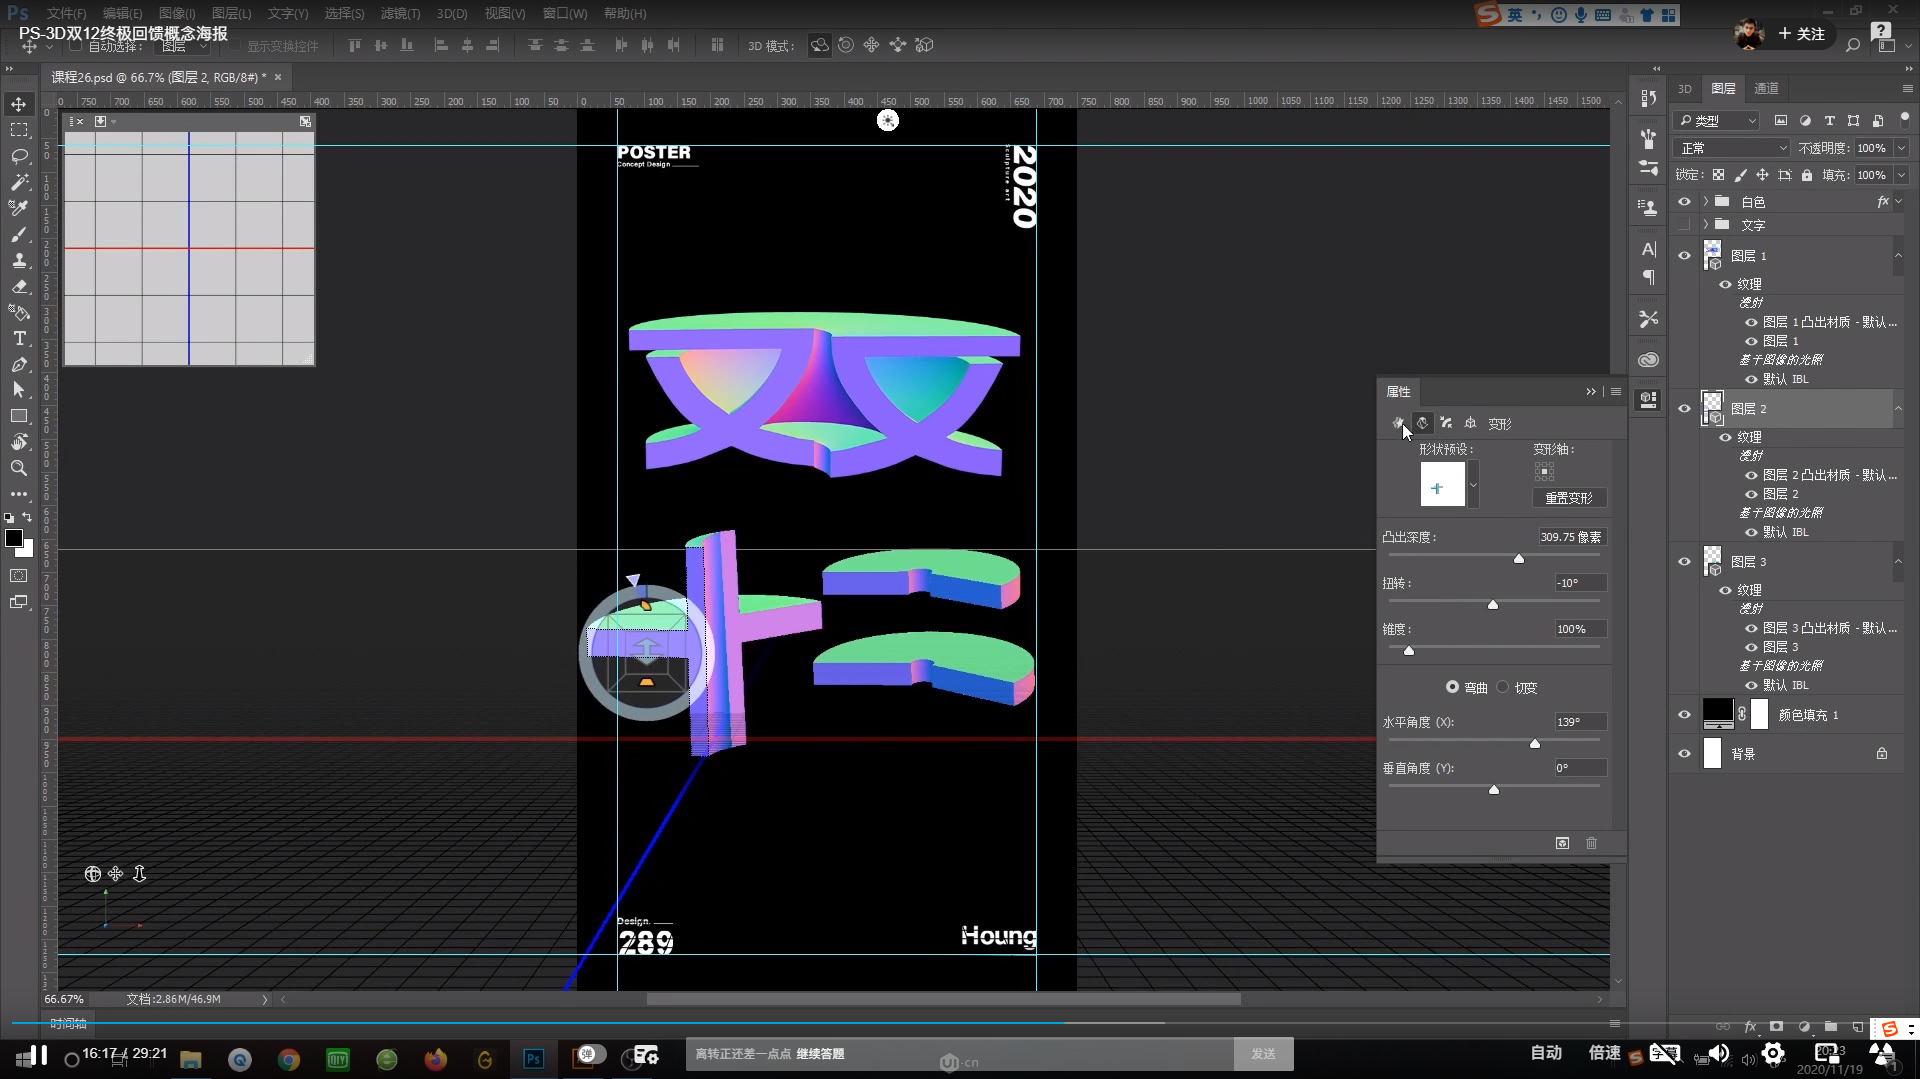Select the 弯曲 radio button
1920x1079 pixels.
[1452, 687]
